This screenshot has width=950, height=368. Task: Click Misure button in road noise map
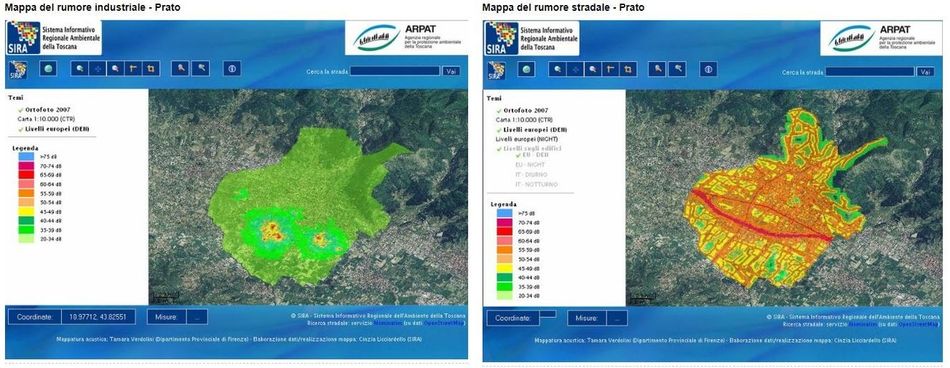click(587, 318)
